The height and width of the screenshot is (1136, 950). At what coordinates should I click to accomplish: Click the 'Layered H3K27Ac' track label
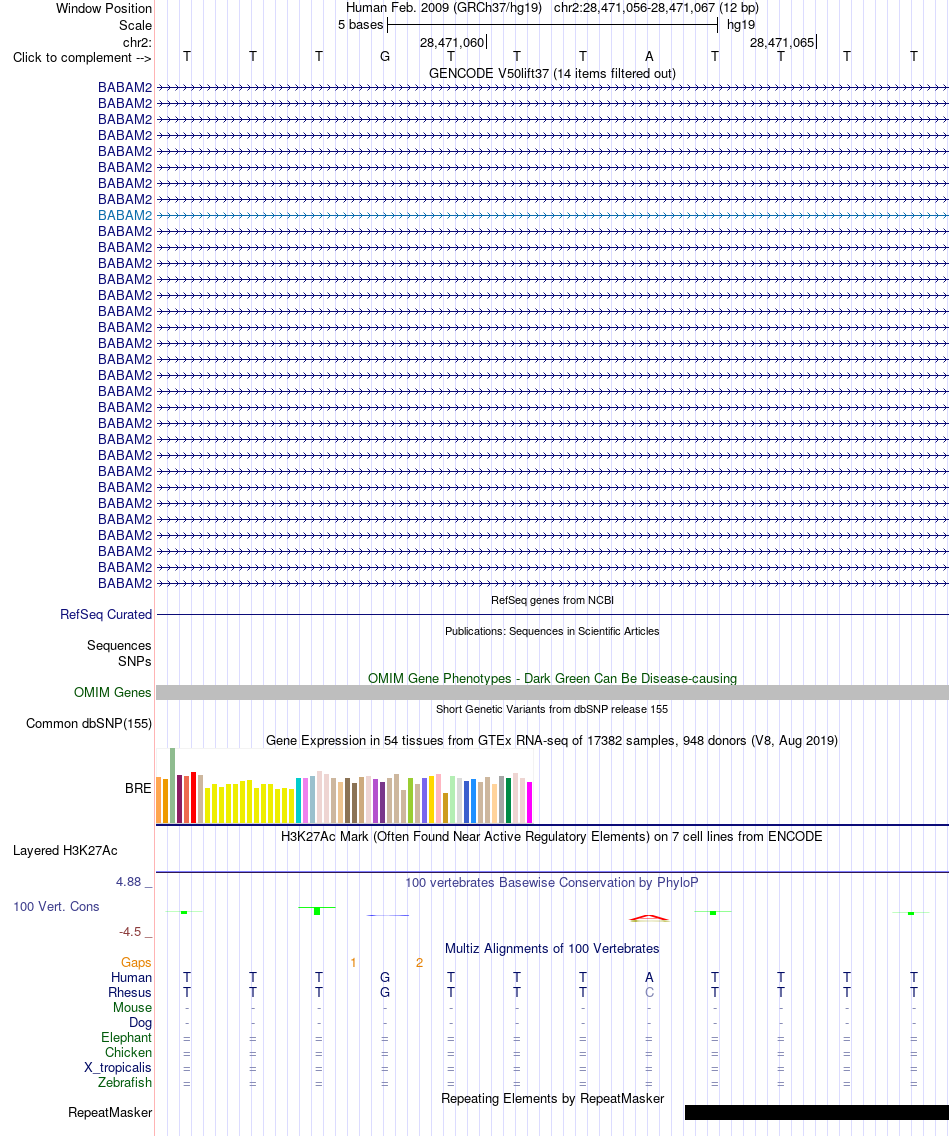pyautogui.click(x=65, y=851)
